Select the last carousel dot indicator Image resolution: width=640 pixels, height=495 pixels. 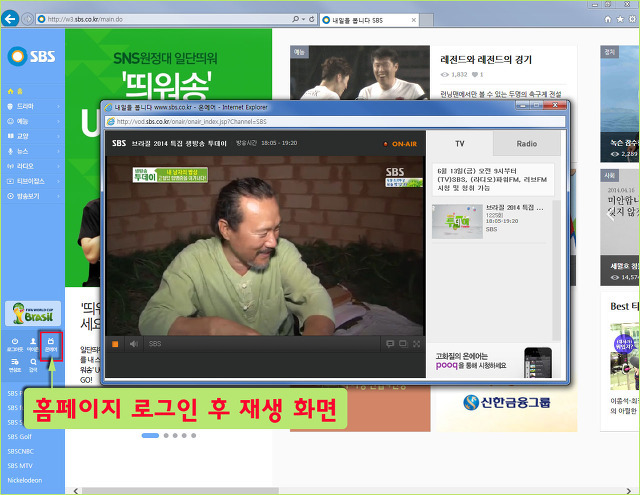coord(193,435)
